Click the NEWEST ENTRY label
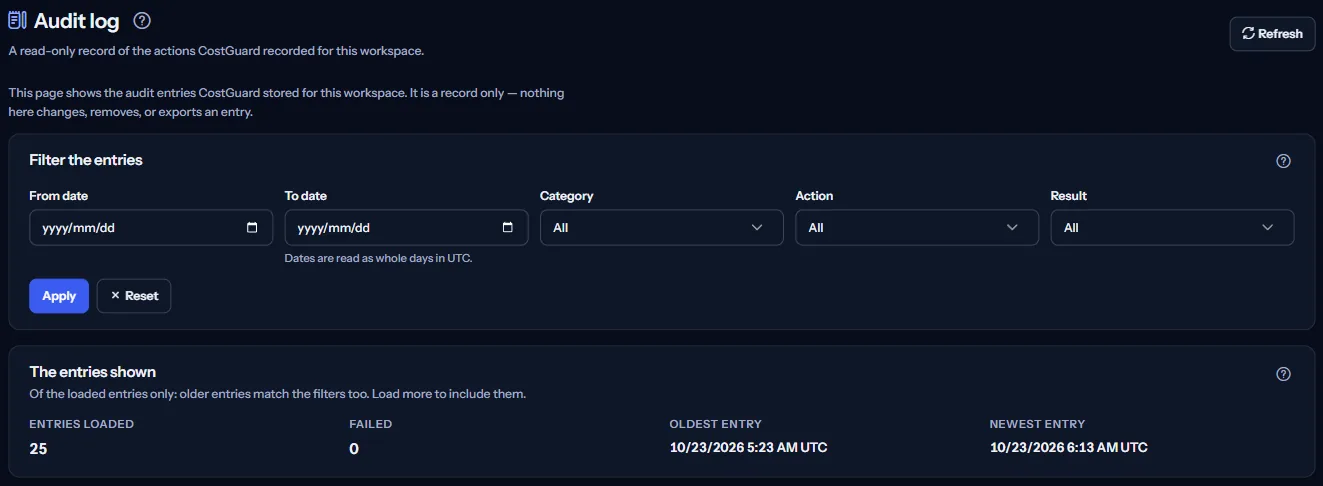This screenshot has width=1323, height=486. click(x=1037, y=424)
